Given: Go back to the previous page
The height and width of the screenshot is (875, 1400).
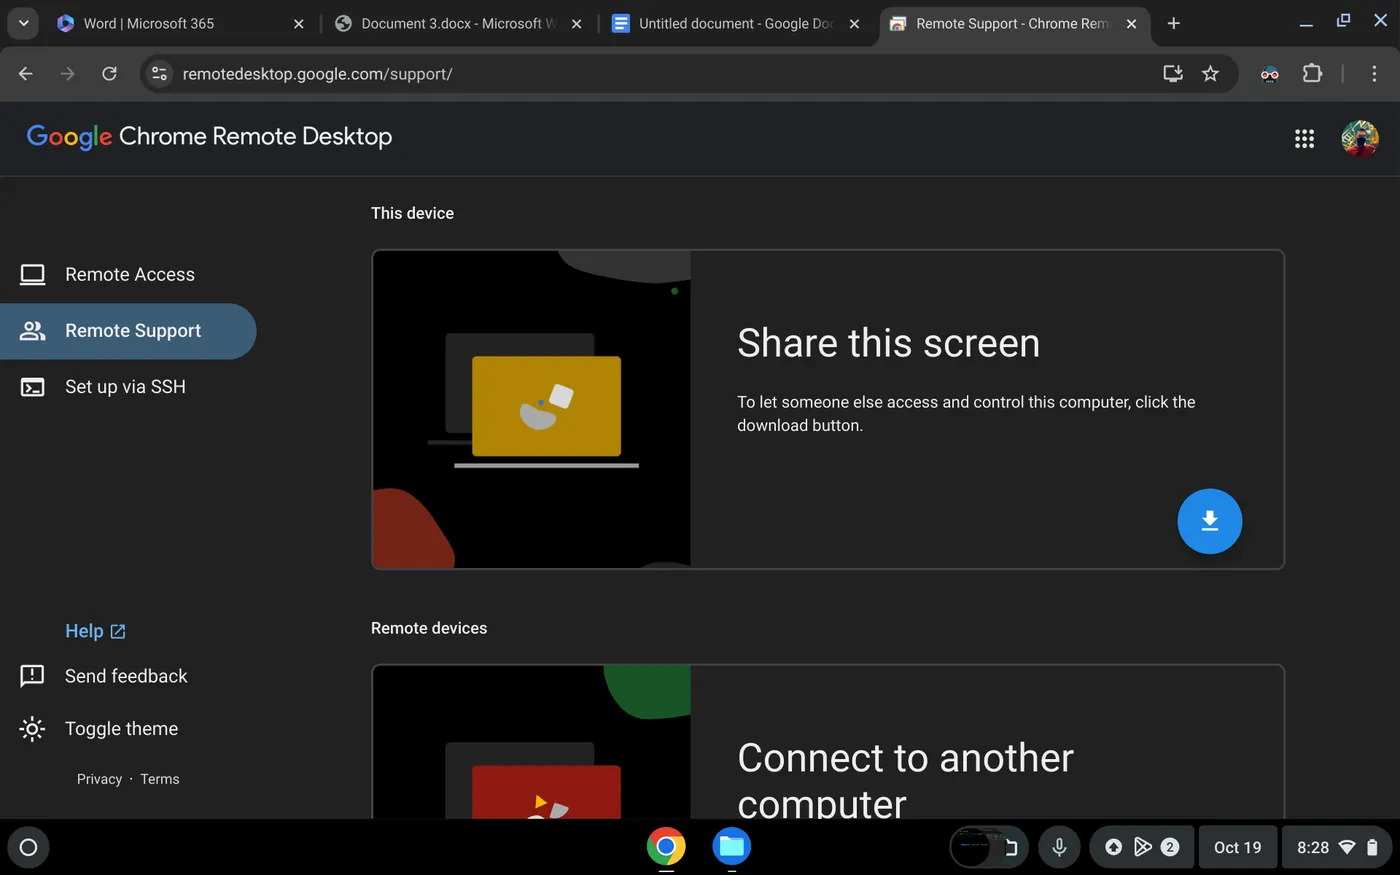Looking at the screenshot, I should pyautogui.click(x=26, y=73).
